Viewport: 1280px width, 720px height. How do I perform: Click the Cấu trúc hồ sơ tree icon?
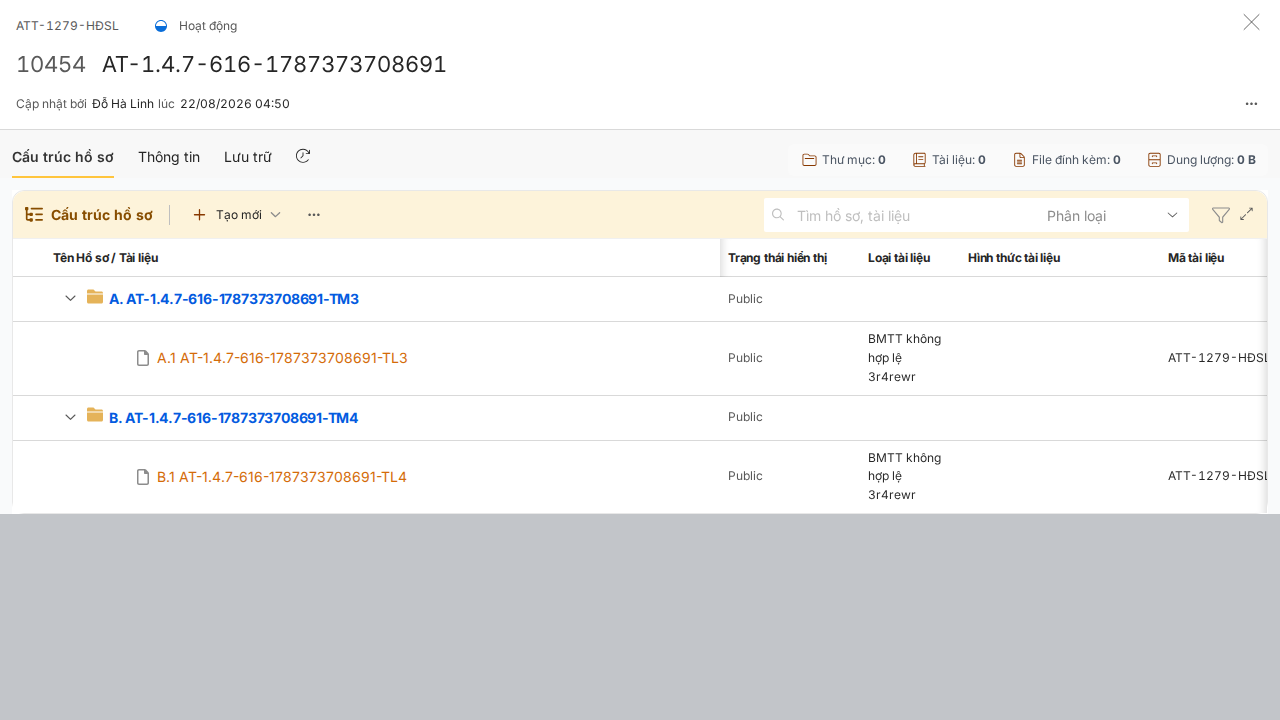pyautogui.click(x=34, y=215)
